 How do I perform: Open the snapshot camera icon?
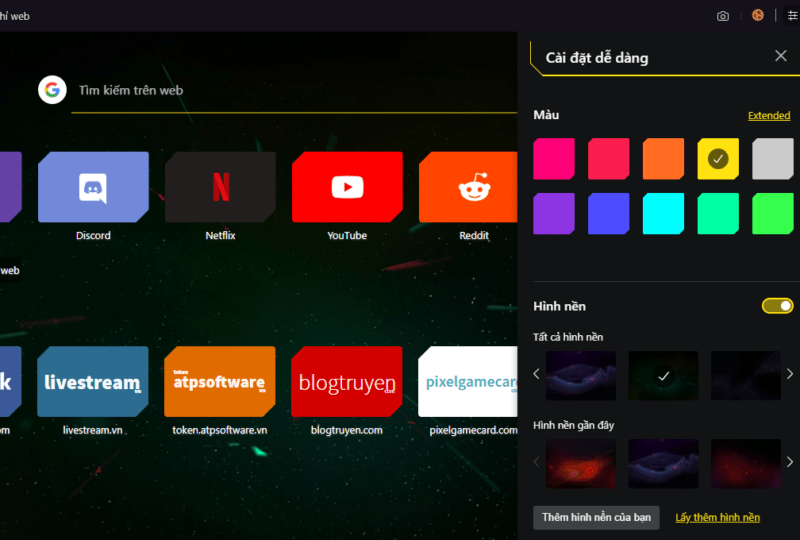722,16
